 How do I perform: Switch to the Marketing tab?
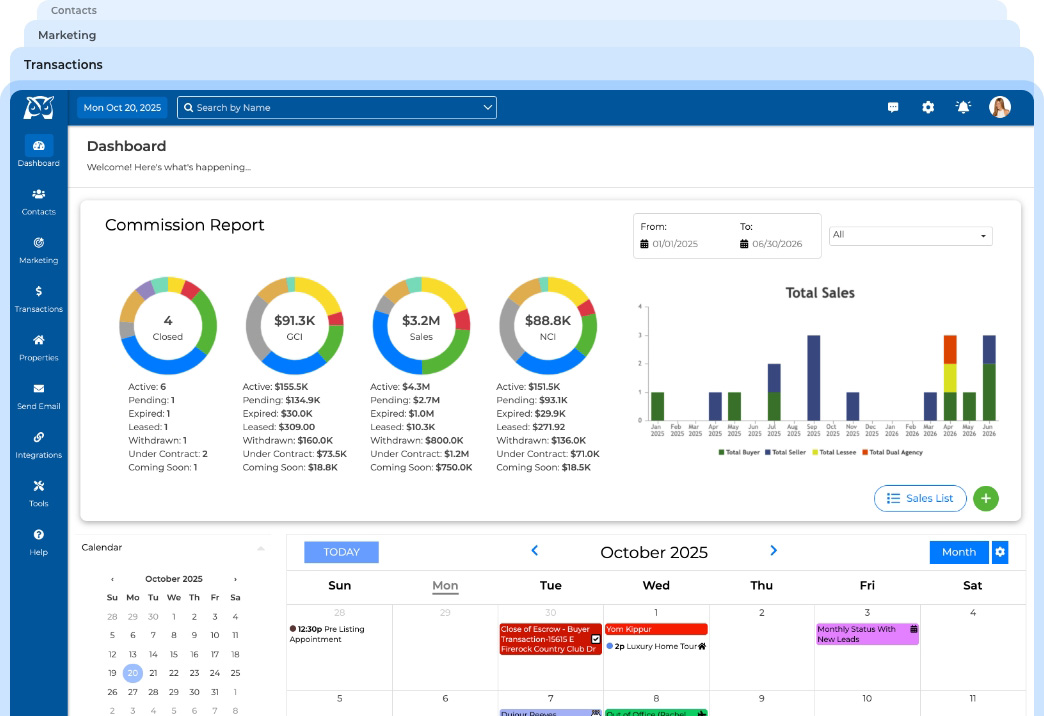66,35
